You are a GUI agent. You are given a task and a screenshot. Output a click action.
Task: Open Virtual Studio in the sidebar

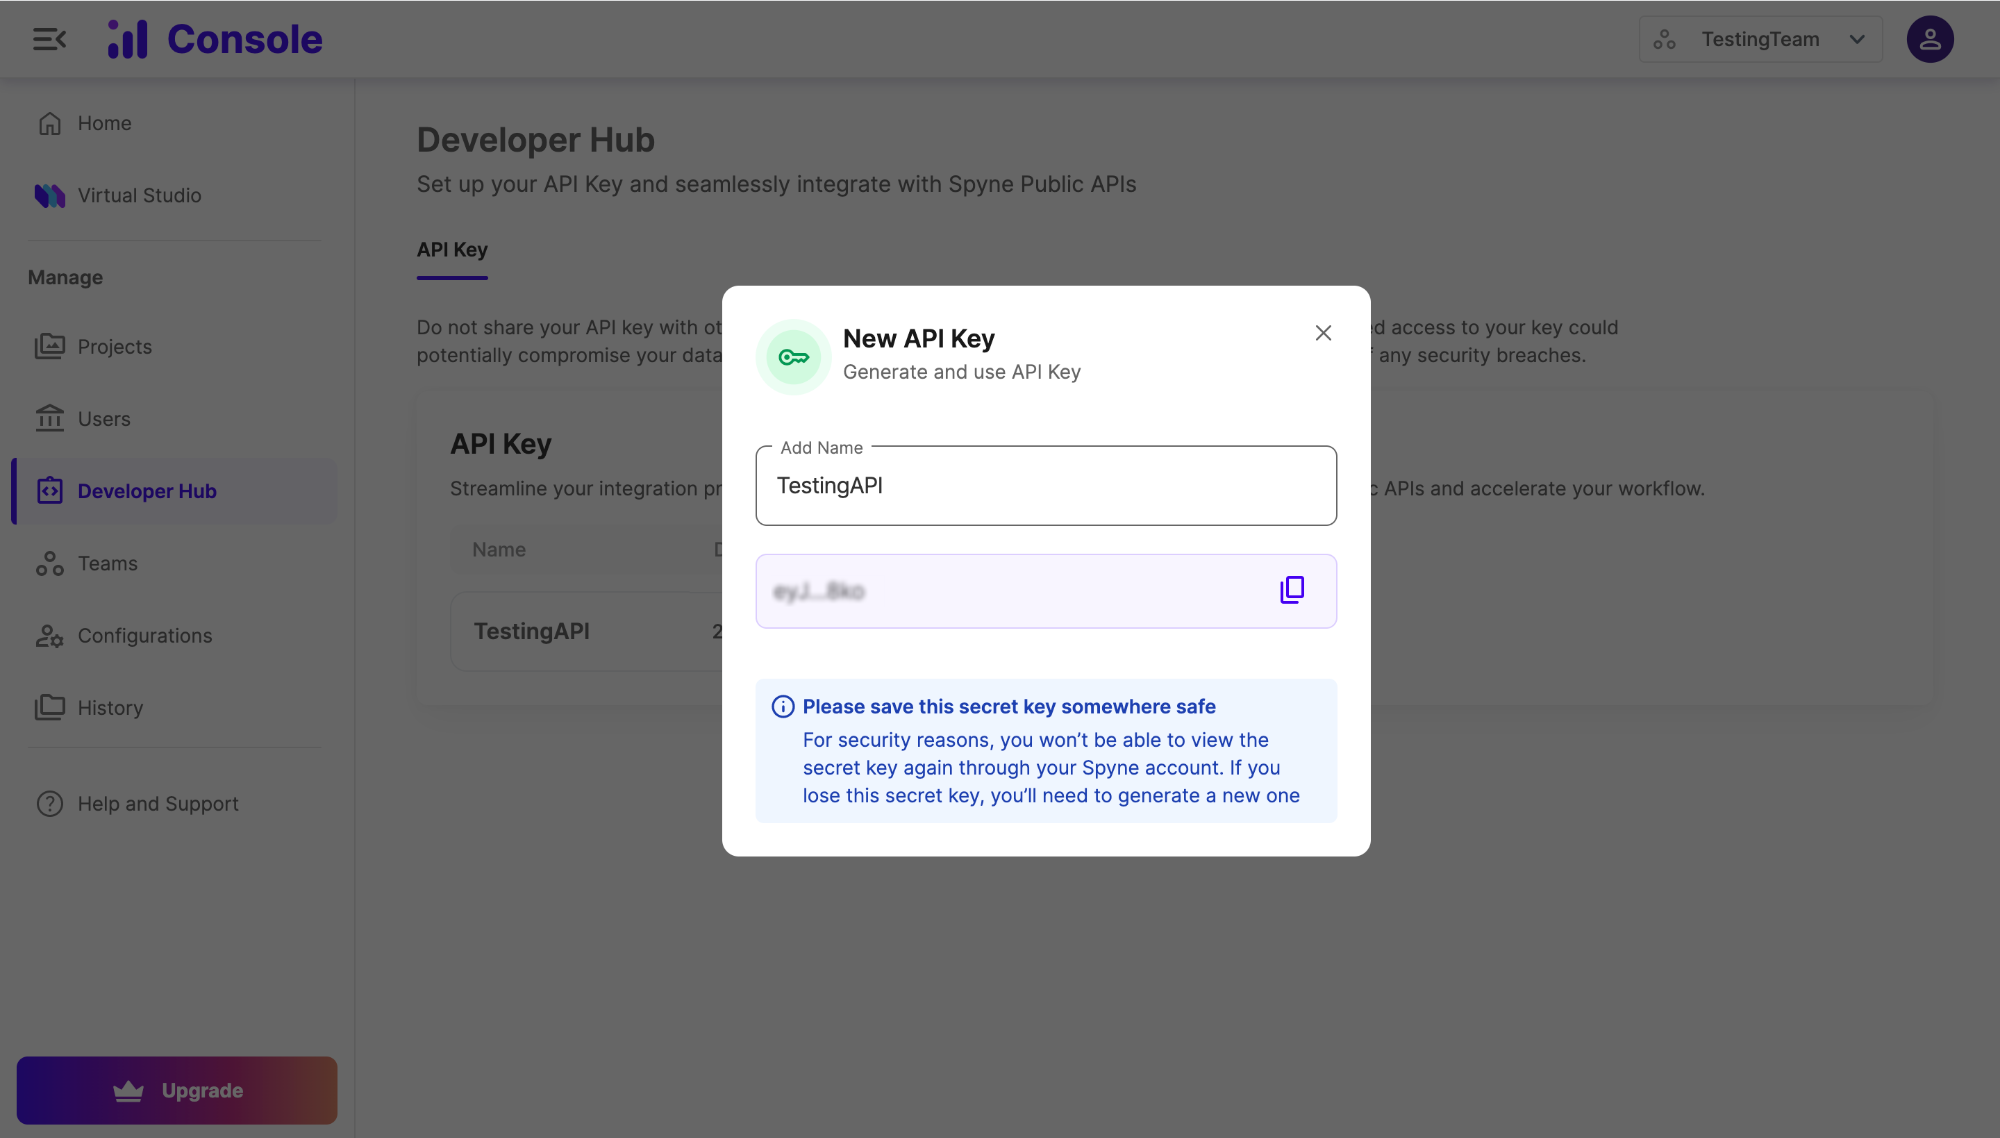coord(139,195)
